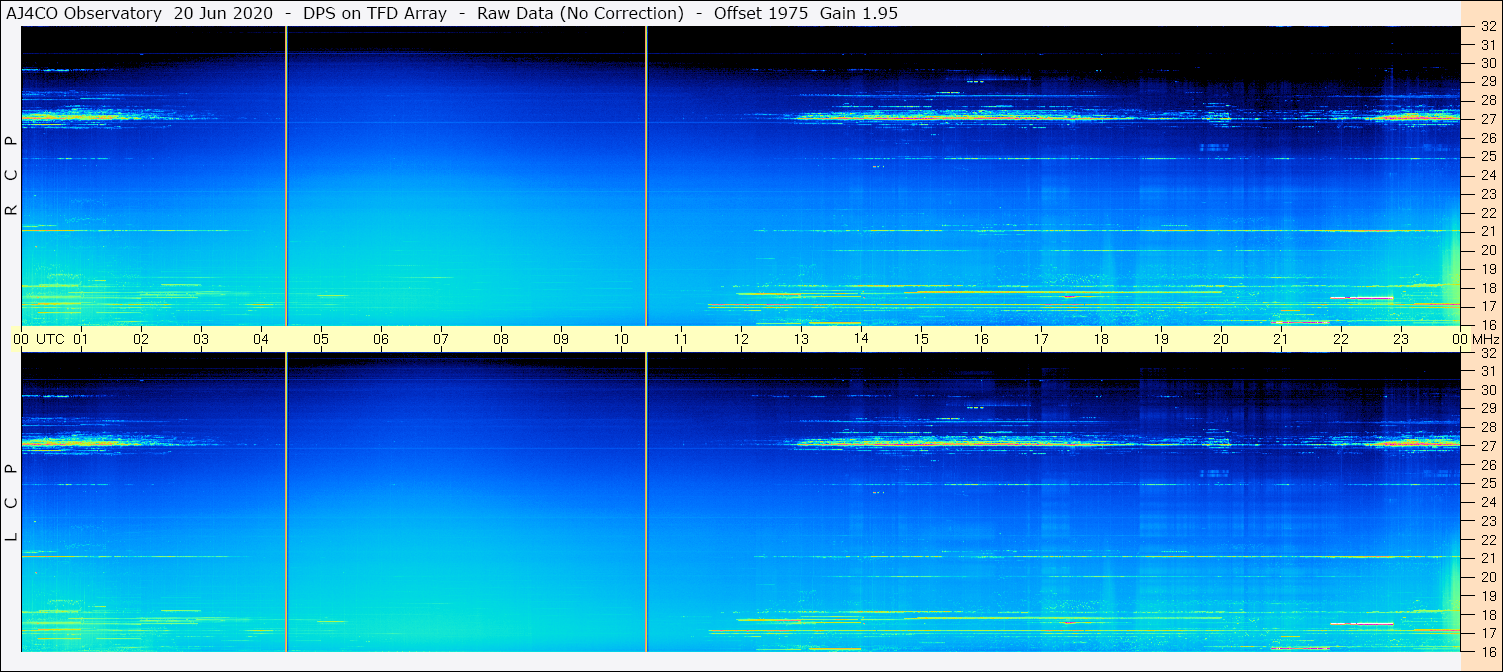The width and height of the screenshot is (1503, 672).
Task: Select the "Offset 1975" value in the header
Action: [761, 13]
